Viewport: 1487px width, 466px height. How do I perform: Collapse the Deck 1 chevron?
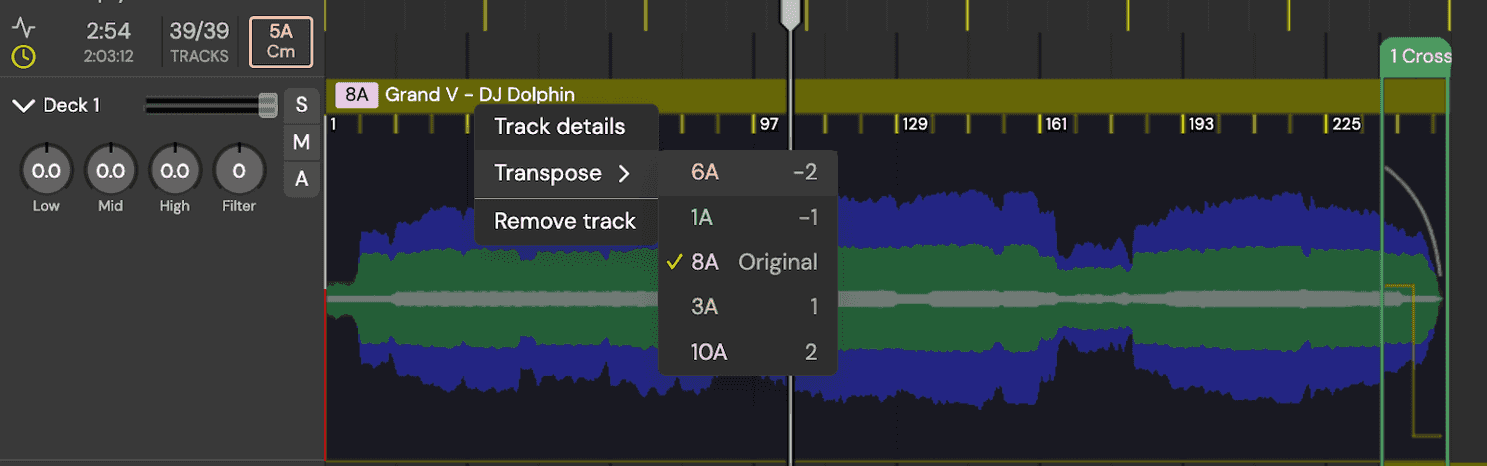click(x=23, y=106)
